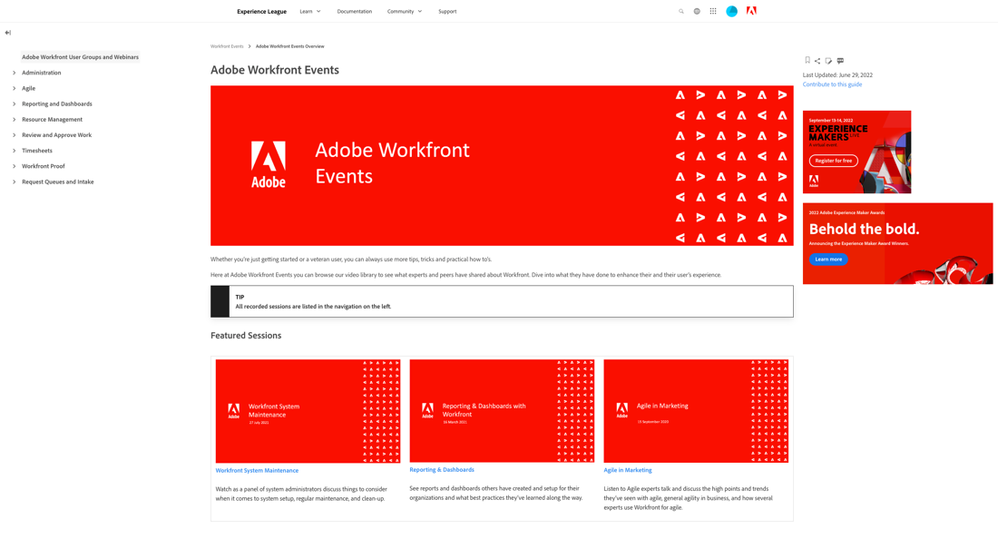The width and height of the screenshot is (998, 539).
Task: Open the Support menu item
Action: pos(447,12)
